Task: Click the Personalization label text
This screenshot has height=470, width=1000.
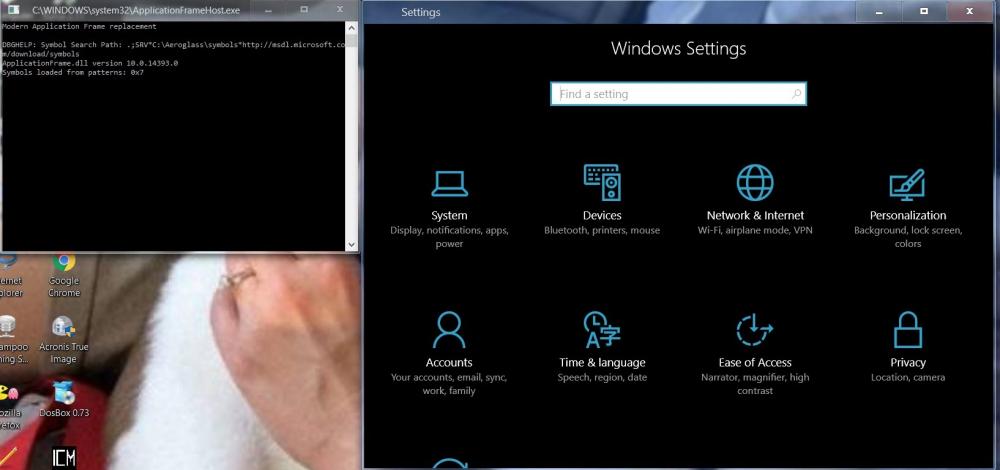Action: pos(908,216)
